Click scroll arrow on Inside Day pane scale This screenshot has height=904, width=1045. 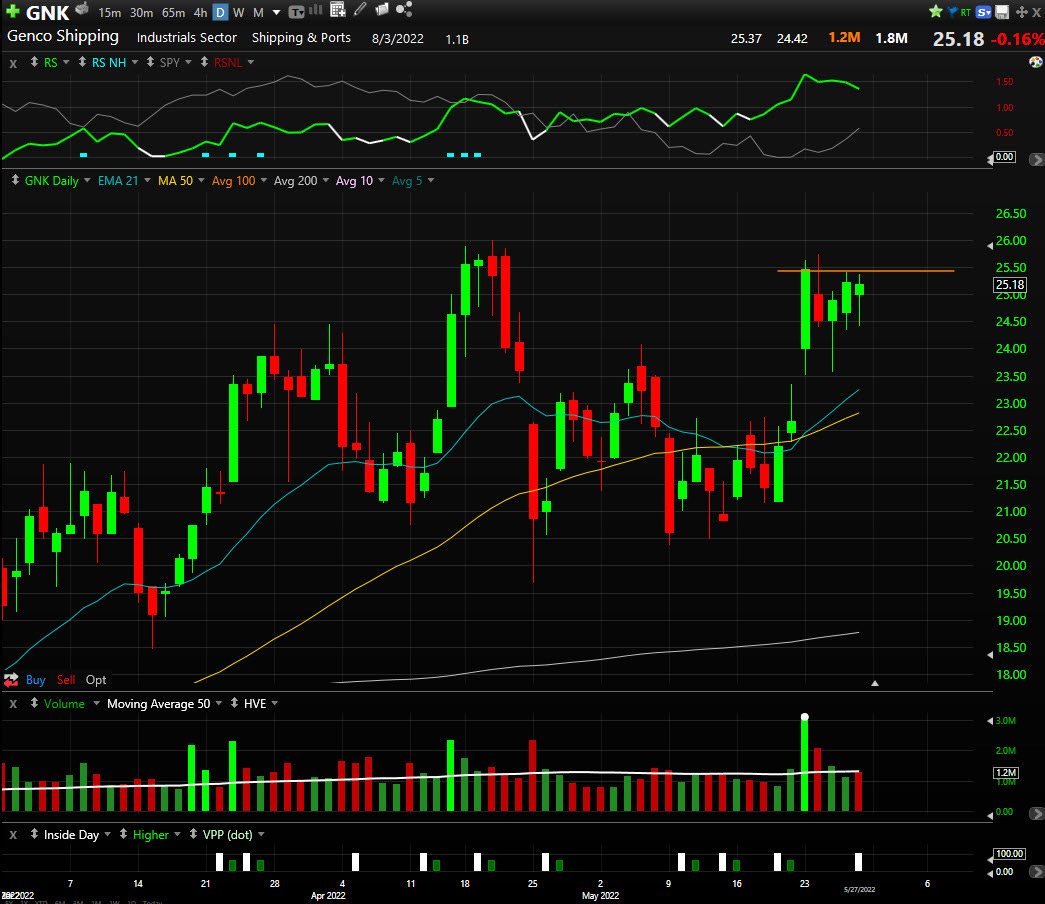click(1036, 871)
